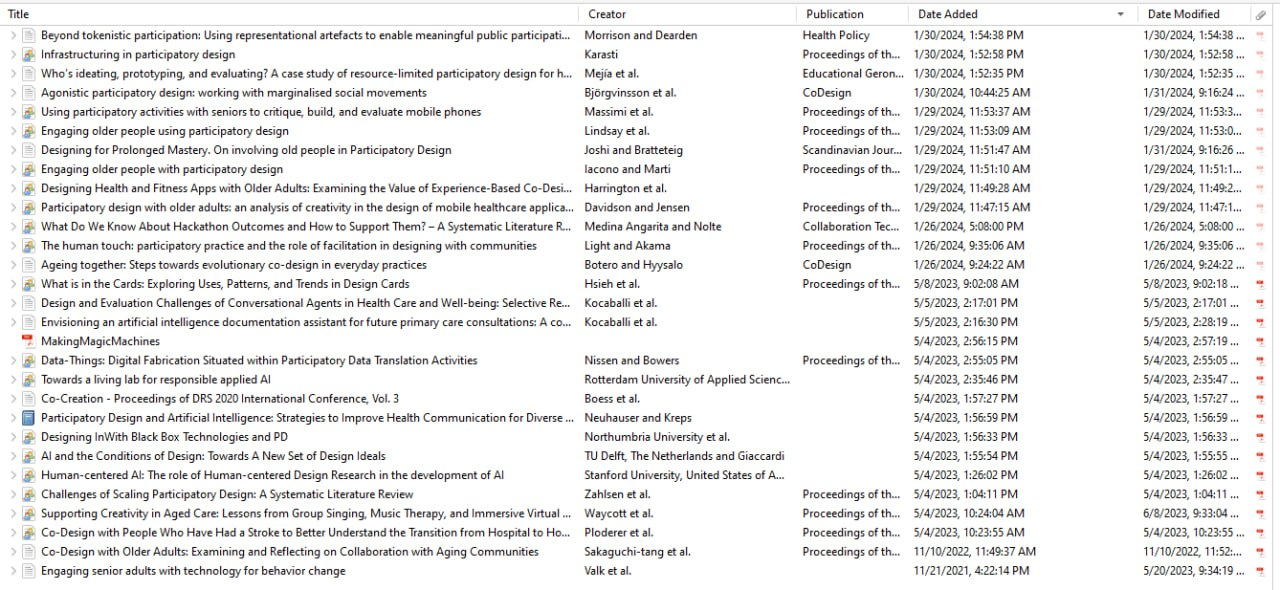Click the item icon for 'Who's ideating, prototyping, and evaluating?'
This screenshot has width=1280, height=590.
(29, 73)
